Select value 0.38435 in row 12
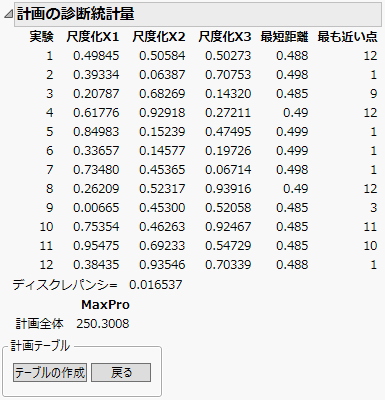385x400 pixels. (x=96, y=265)
